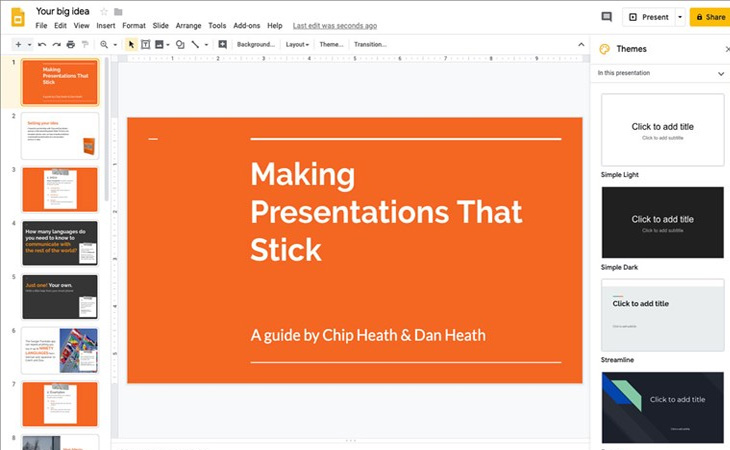Click the Transition button
The height and width of the screenshot is (450, 730).
[x=370, y=45]
